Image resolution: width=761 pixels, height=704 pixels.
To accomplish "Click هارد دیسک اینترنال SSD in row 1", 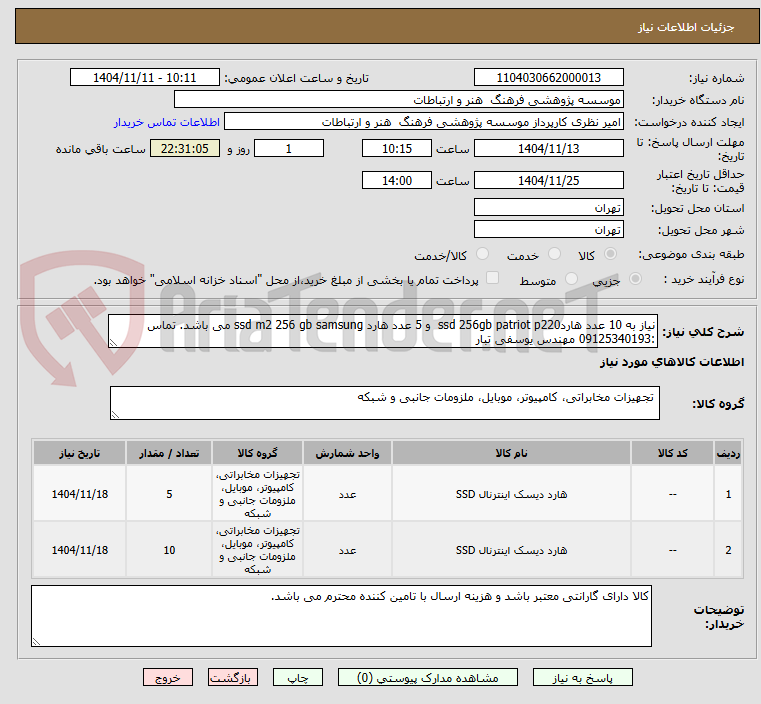I will pyautogui.click(x=511, y=494).
